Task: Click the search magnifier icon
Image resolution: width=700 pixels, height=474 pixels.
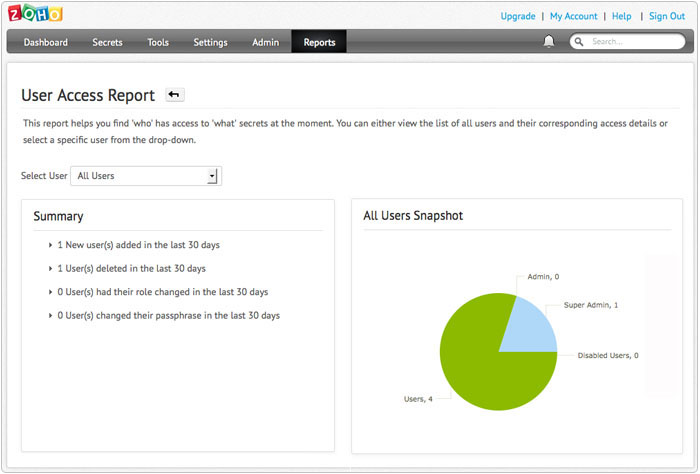Action: click(579, 42)
